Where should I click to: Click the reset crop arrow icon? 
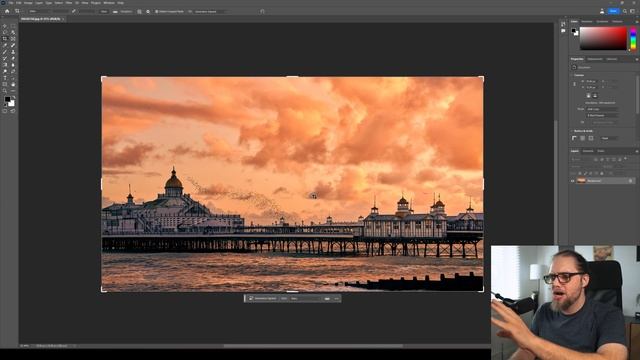coord(262,11)
